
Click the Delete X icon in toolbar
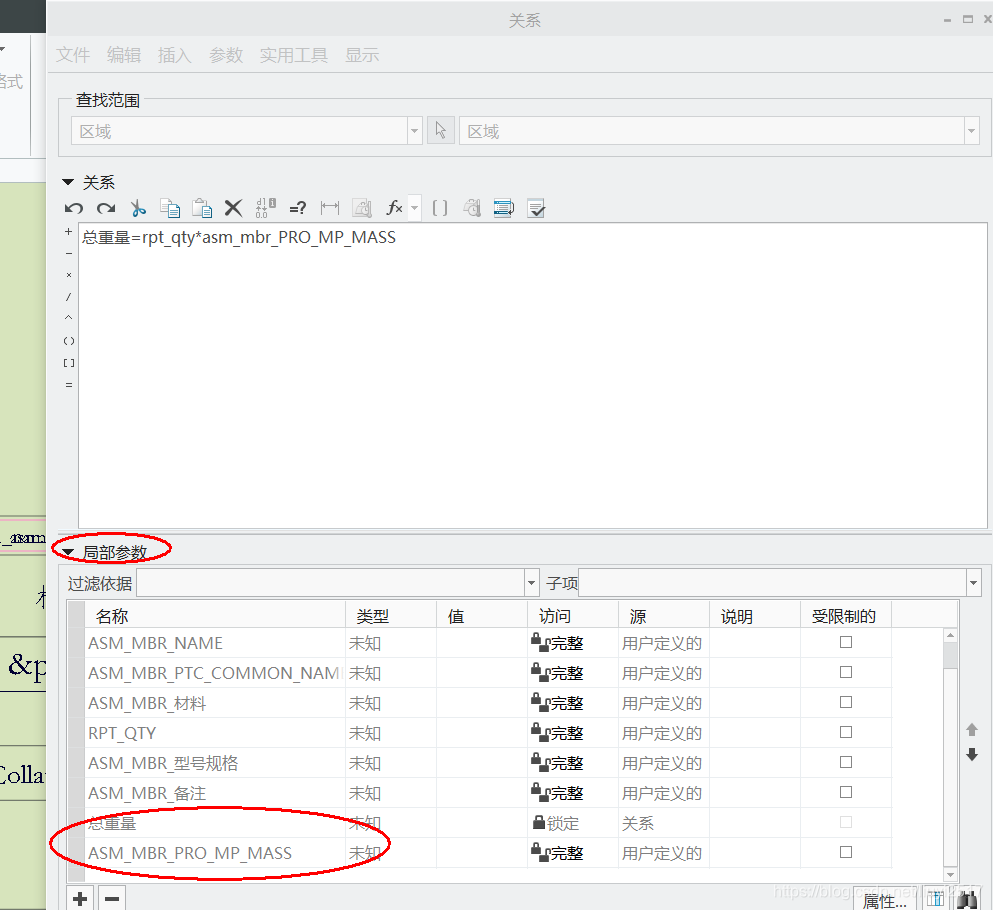tap(233, 208)
